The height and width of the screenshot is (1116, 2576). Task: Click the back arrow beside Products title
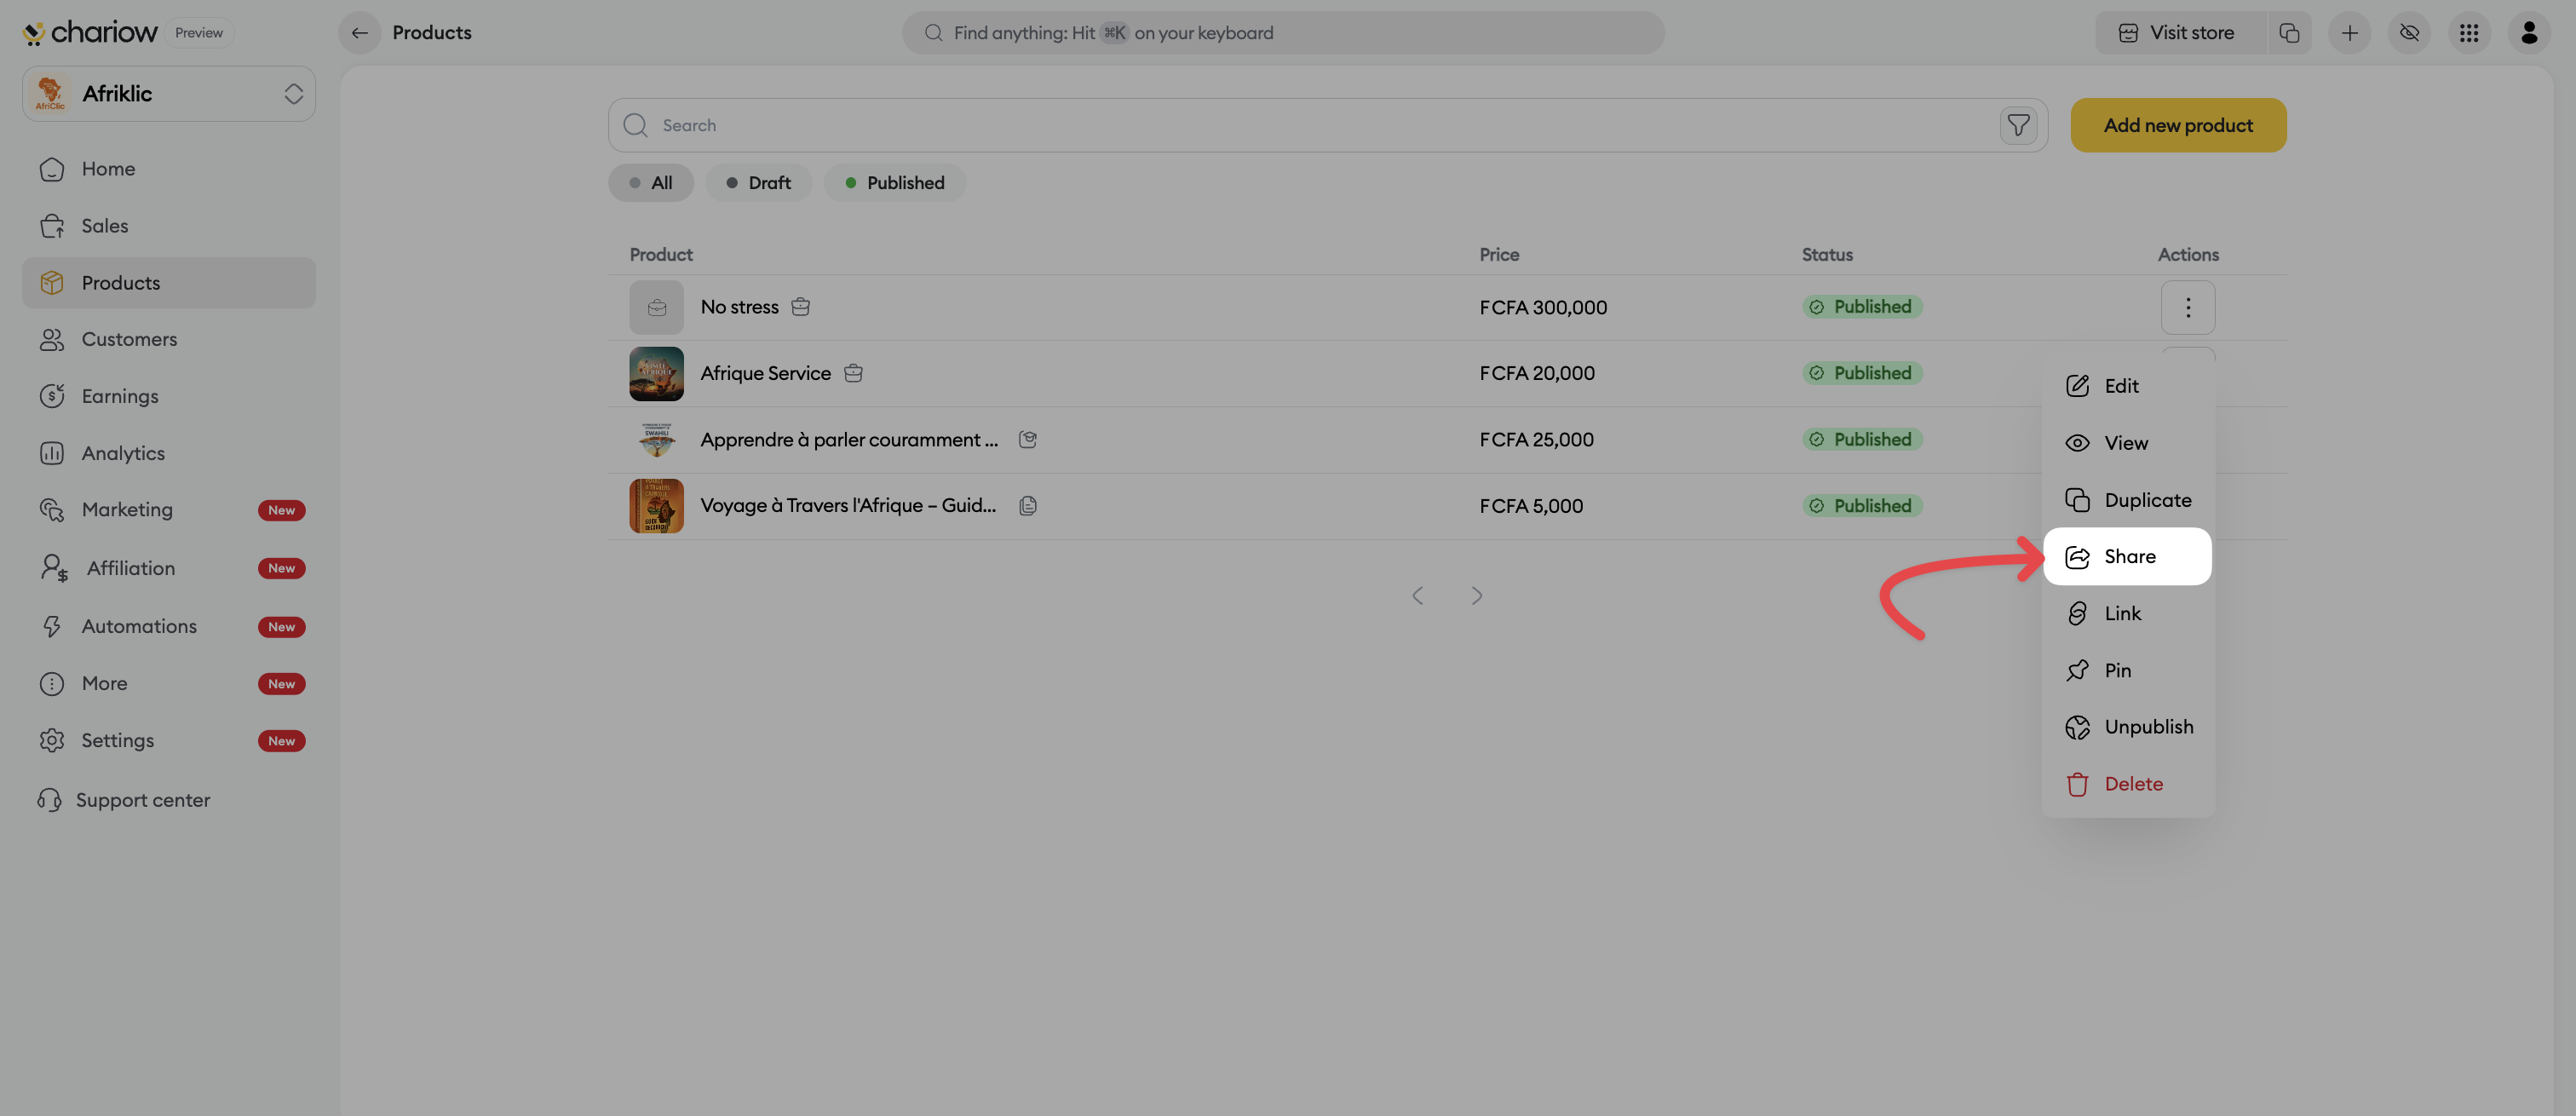tap(359, 33)
